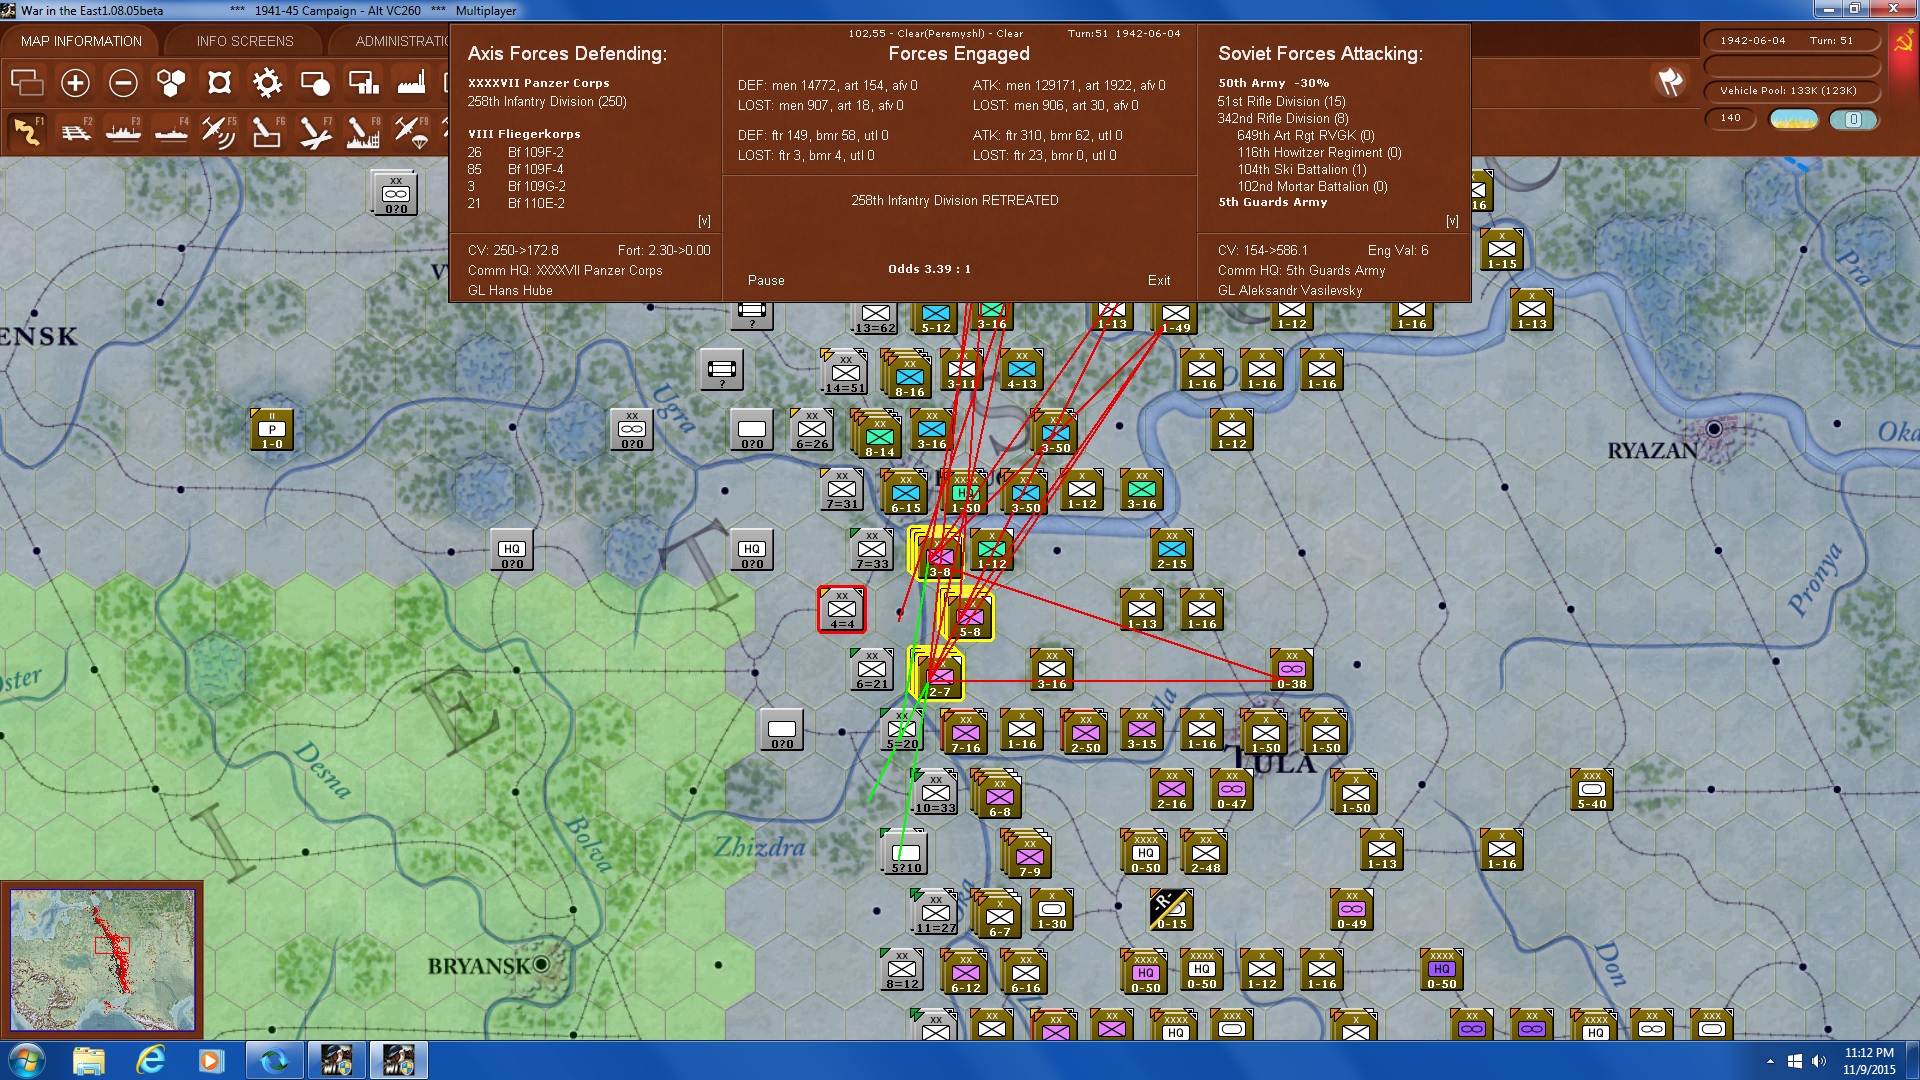Select F3 naval transport mode
Viewport: 1920px width, 1080px height.
point(123,132)
